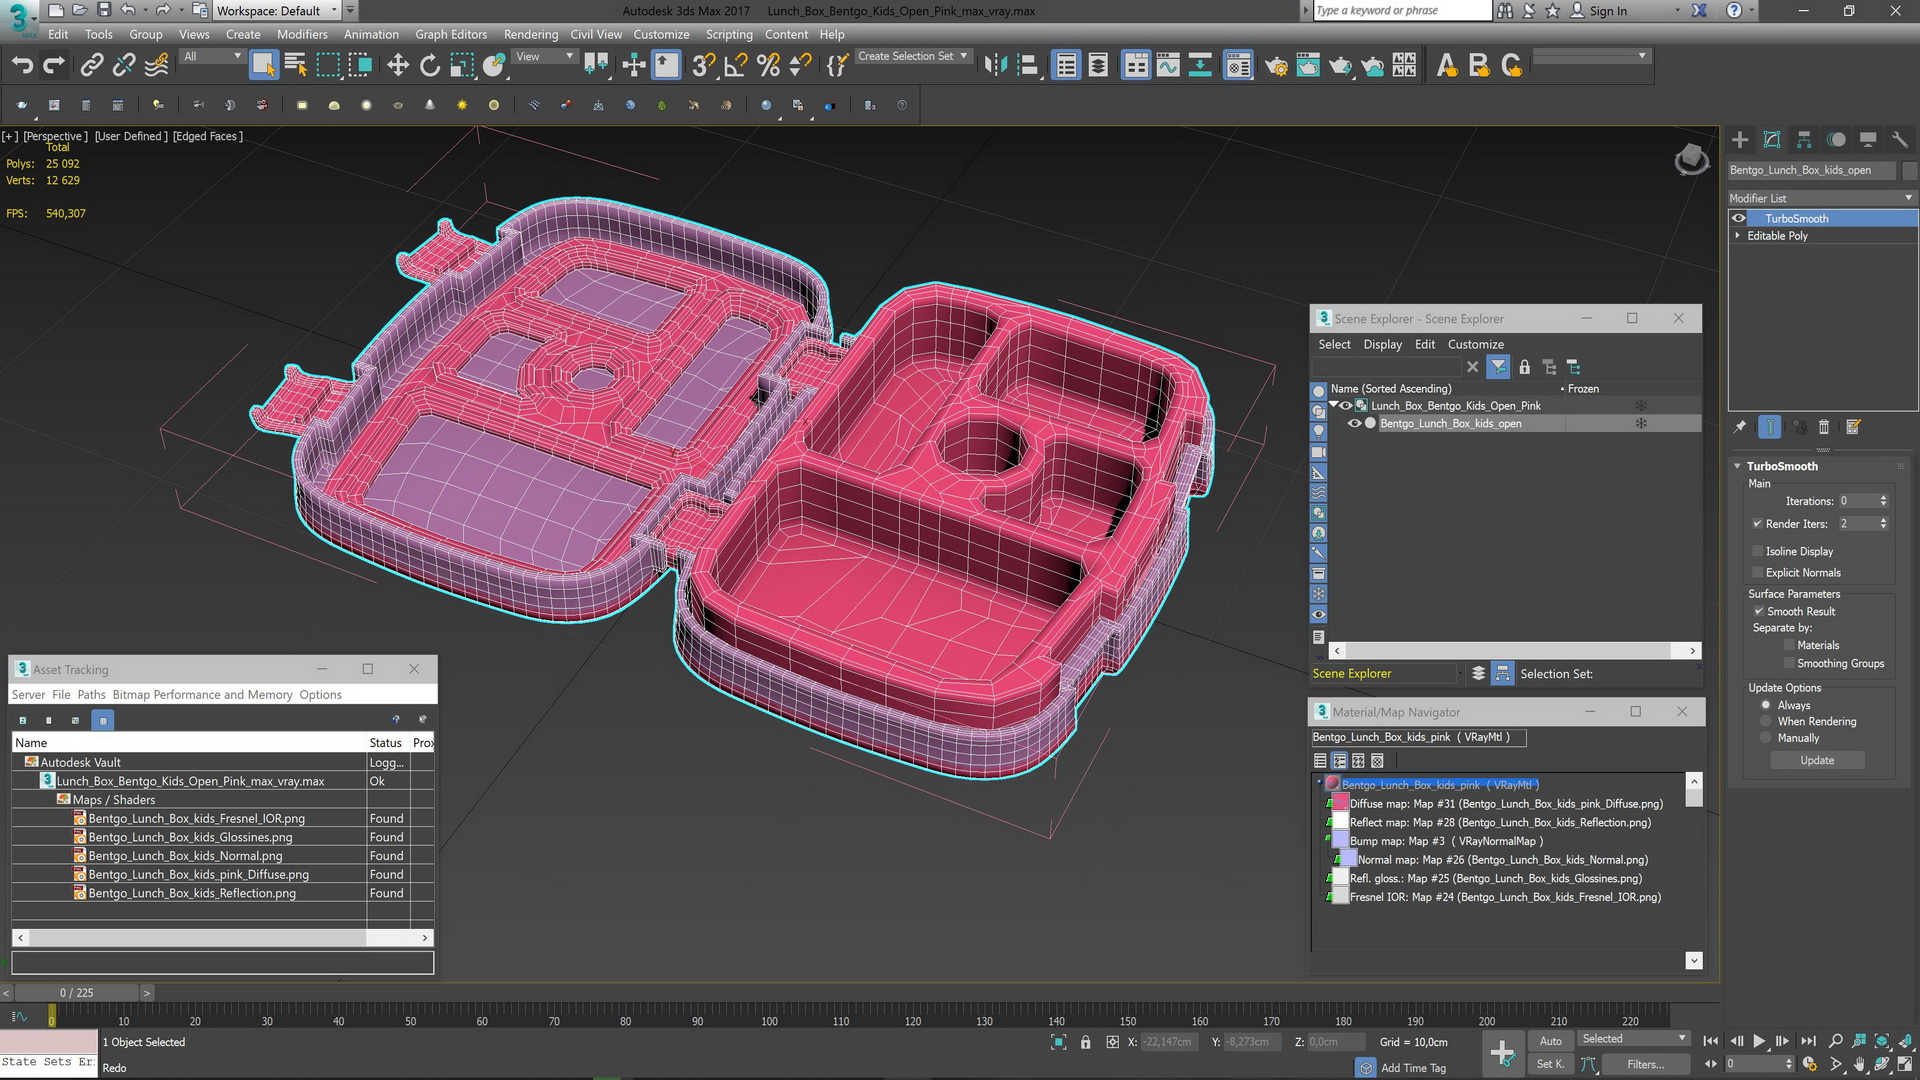Enable the Isoline Display checkbox
Viewport: 1920px width, 1080px height.
[x=1757, y=551]
